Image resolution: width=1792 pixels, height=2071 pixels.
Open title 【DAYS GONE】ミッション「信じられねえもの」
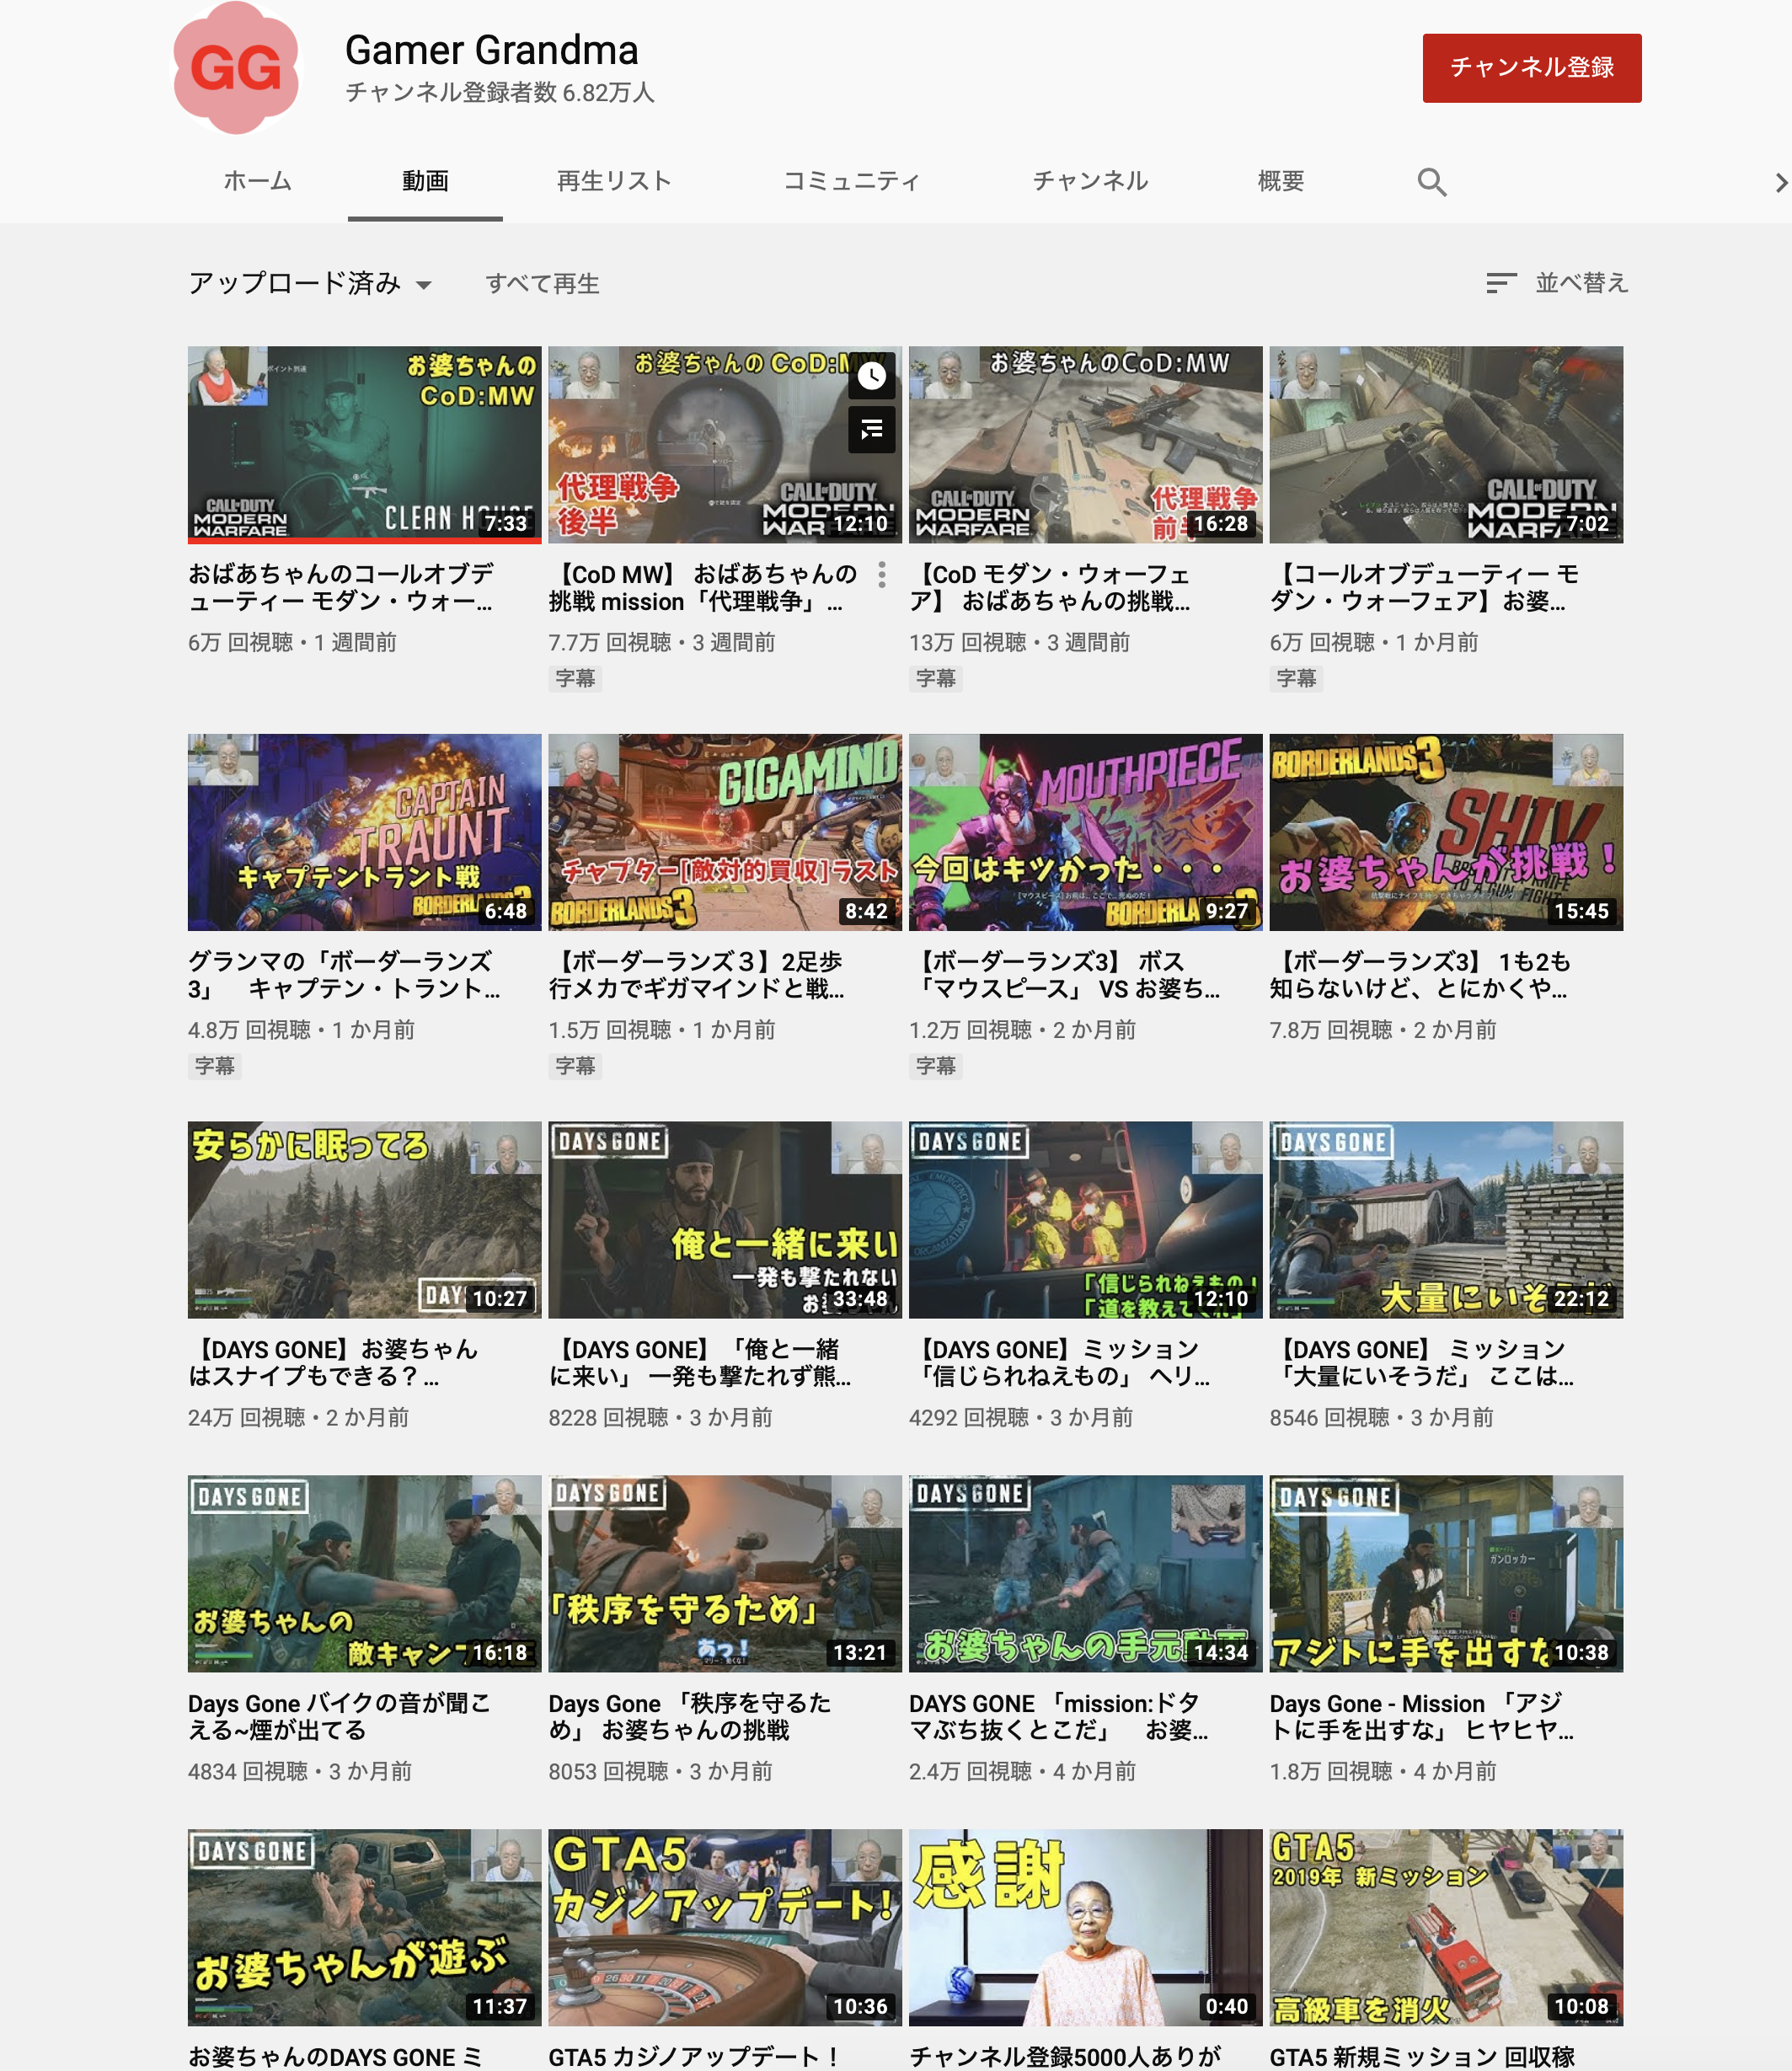(x=1059, y=1363)
